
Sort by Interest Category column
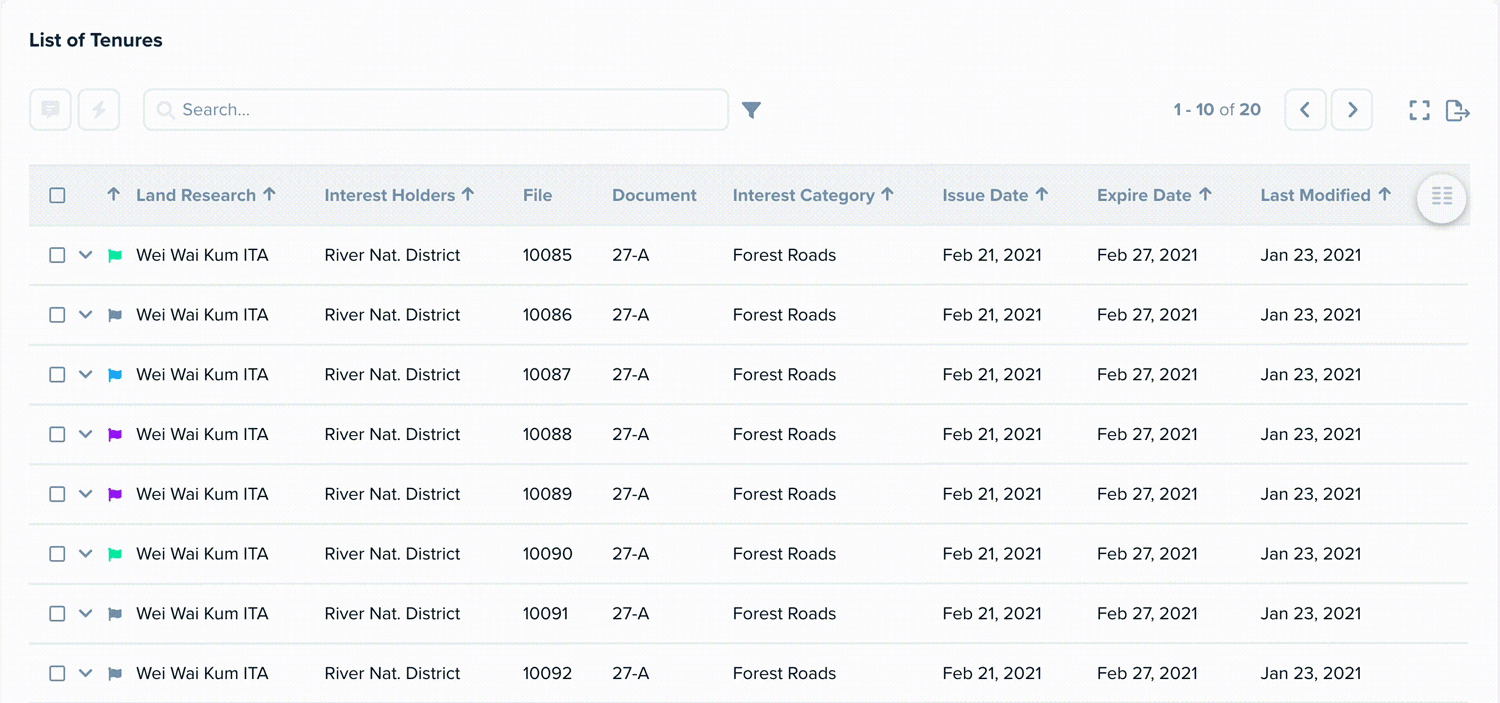point(813,195)
